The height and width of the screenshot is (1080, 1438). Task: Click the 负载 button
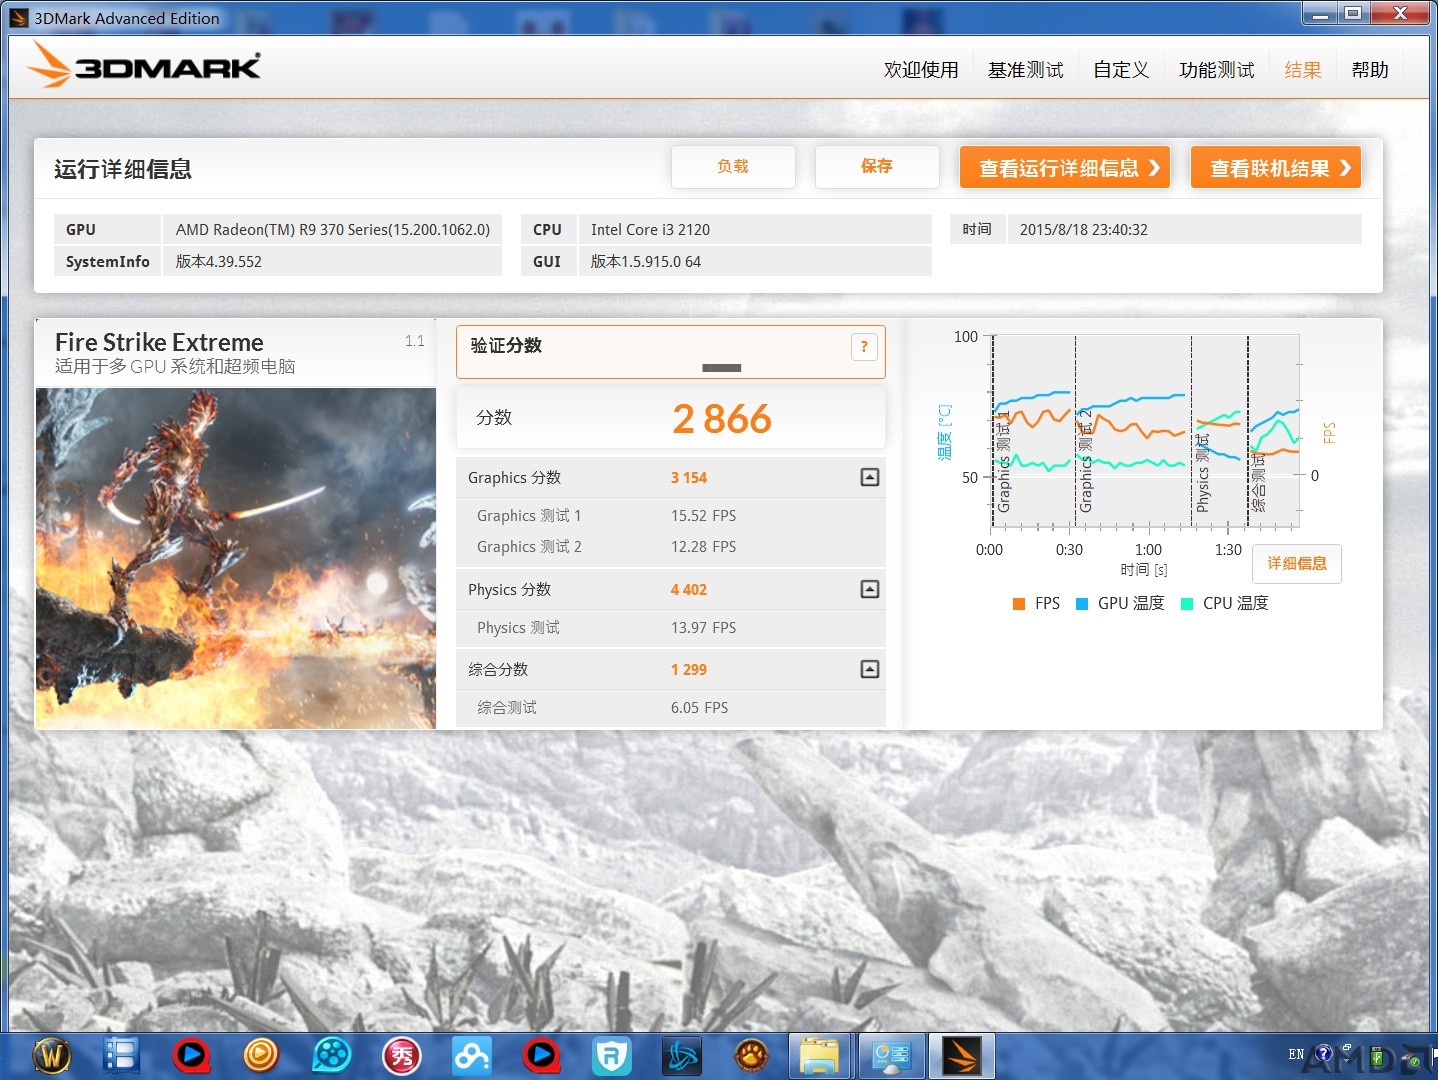(733, 167)
